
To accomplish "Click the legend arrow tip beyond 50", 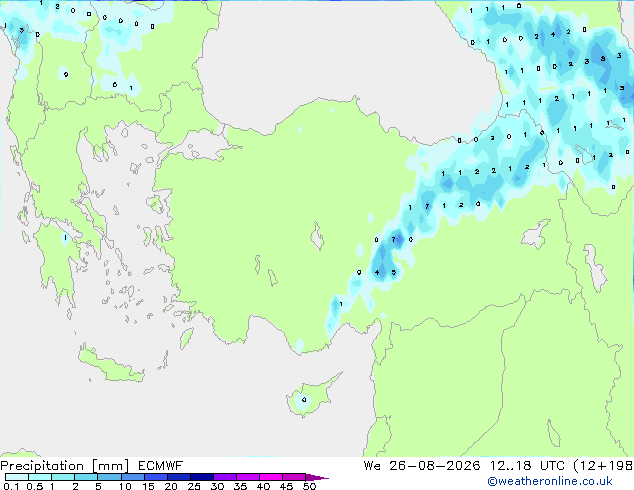I will (x=317, y=477).
